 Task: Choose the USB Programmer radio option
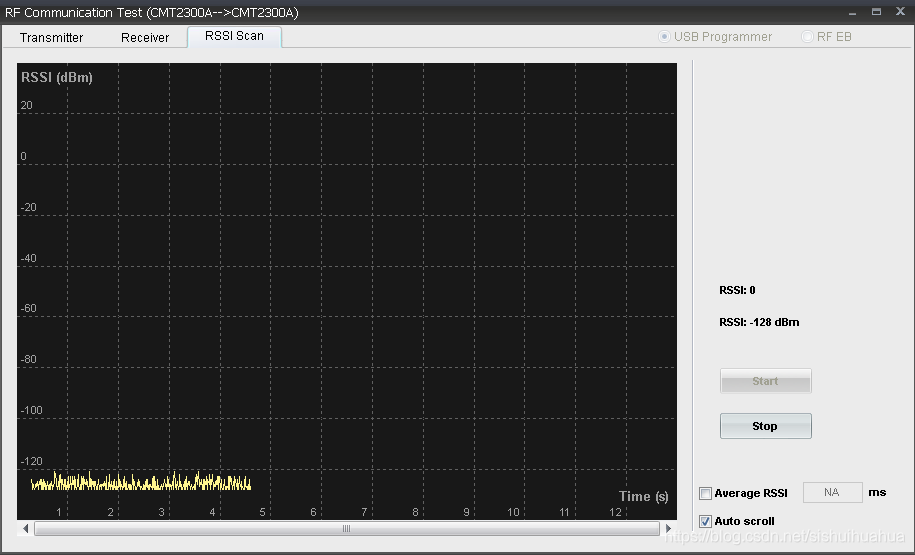point(715,37)
